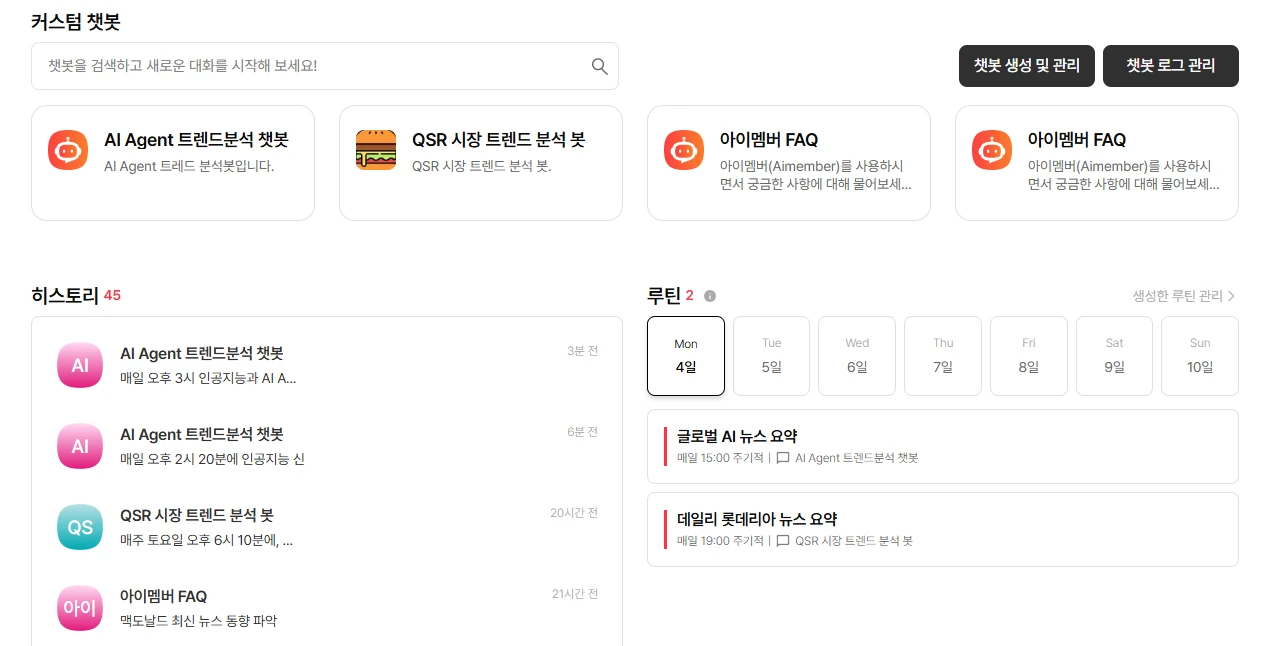Click the search magnifier icon

[x=599, y=66]
